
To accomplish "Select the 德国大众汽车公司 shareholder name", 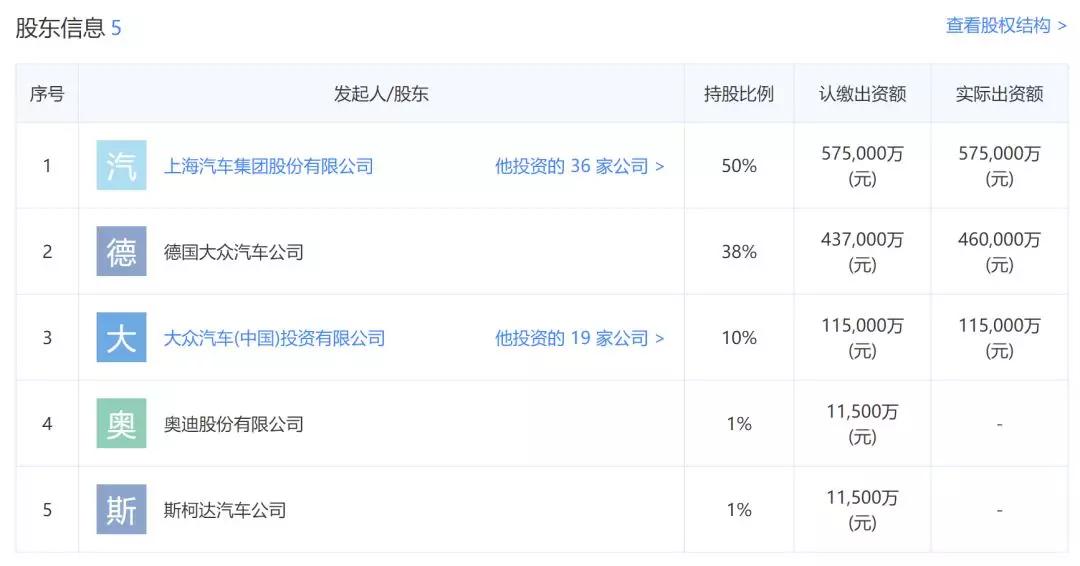I will tap(233, 252).
